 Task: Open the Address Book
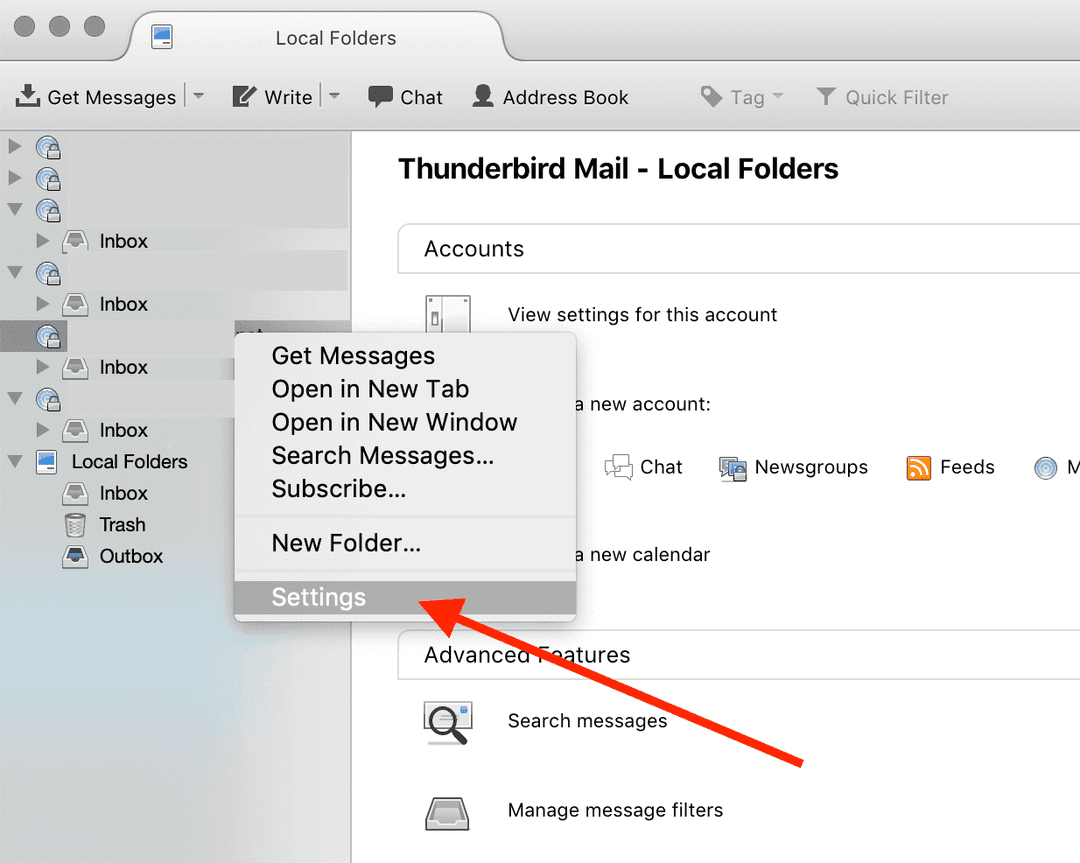pyautogui.click(x=550, y=97)
